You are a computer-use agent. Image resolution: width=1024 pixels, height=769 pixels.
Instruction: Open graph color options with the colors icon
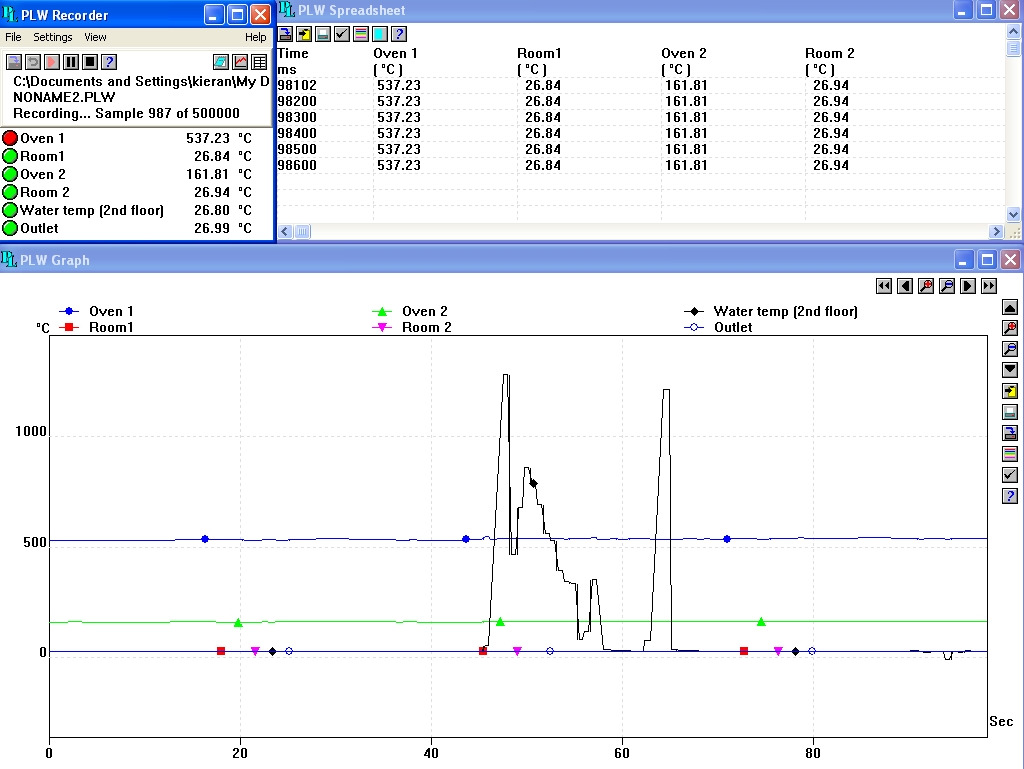(1011, 452)
